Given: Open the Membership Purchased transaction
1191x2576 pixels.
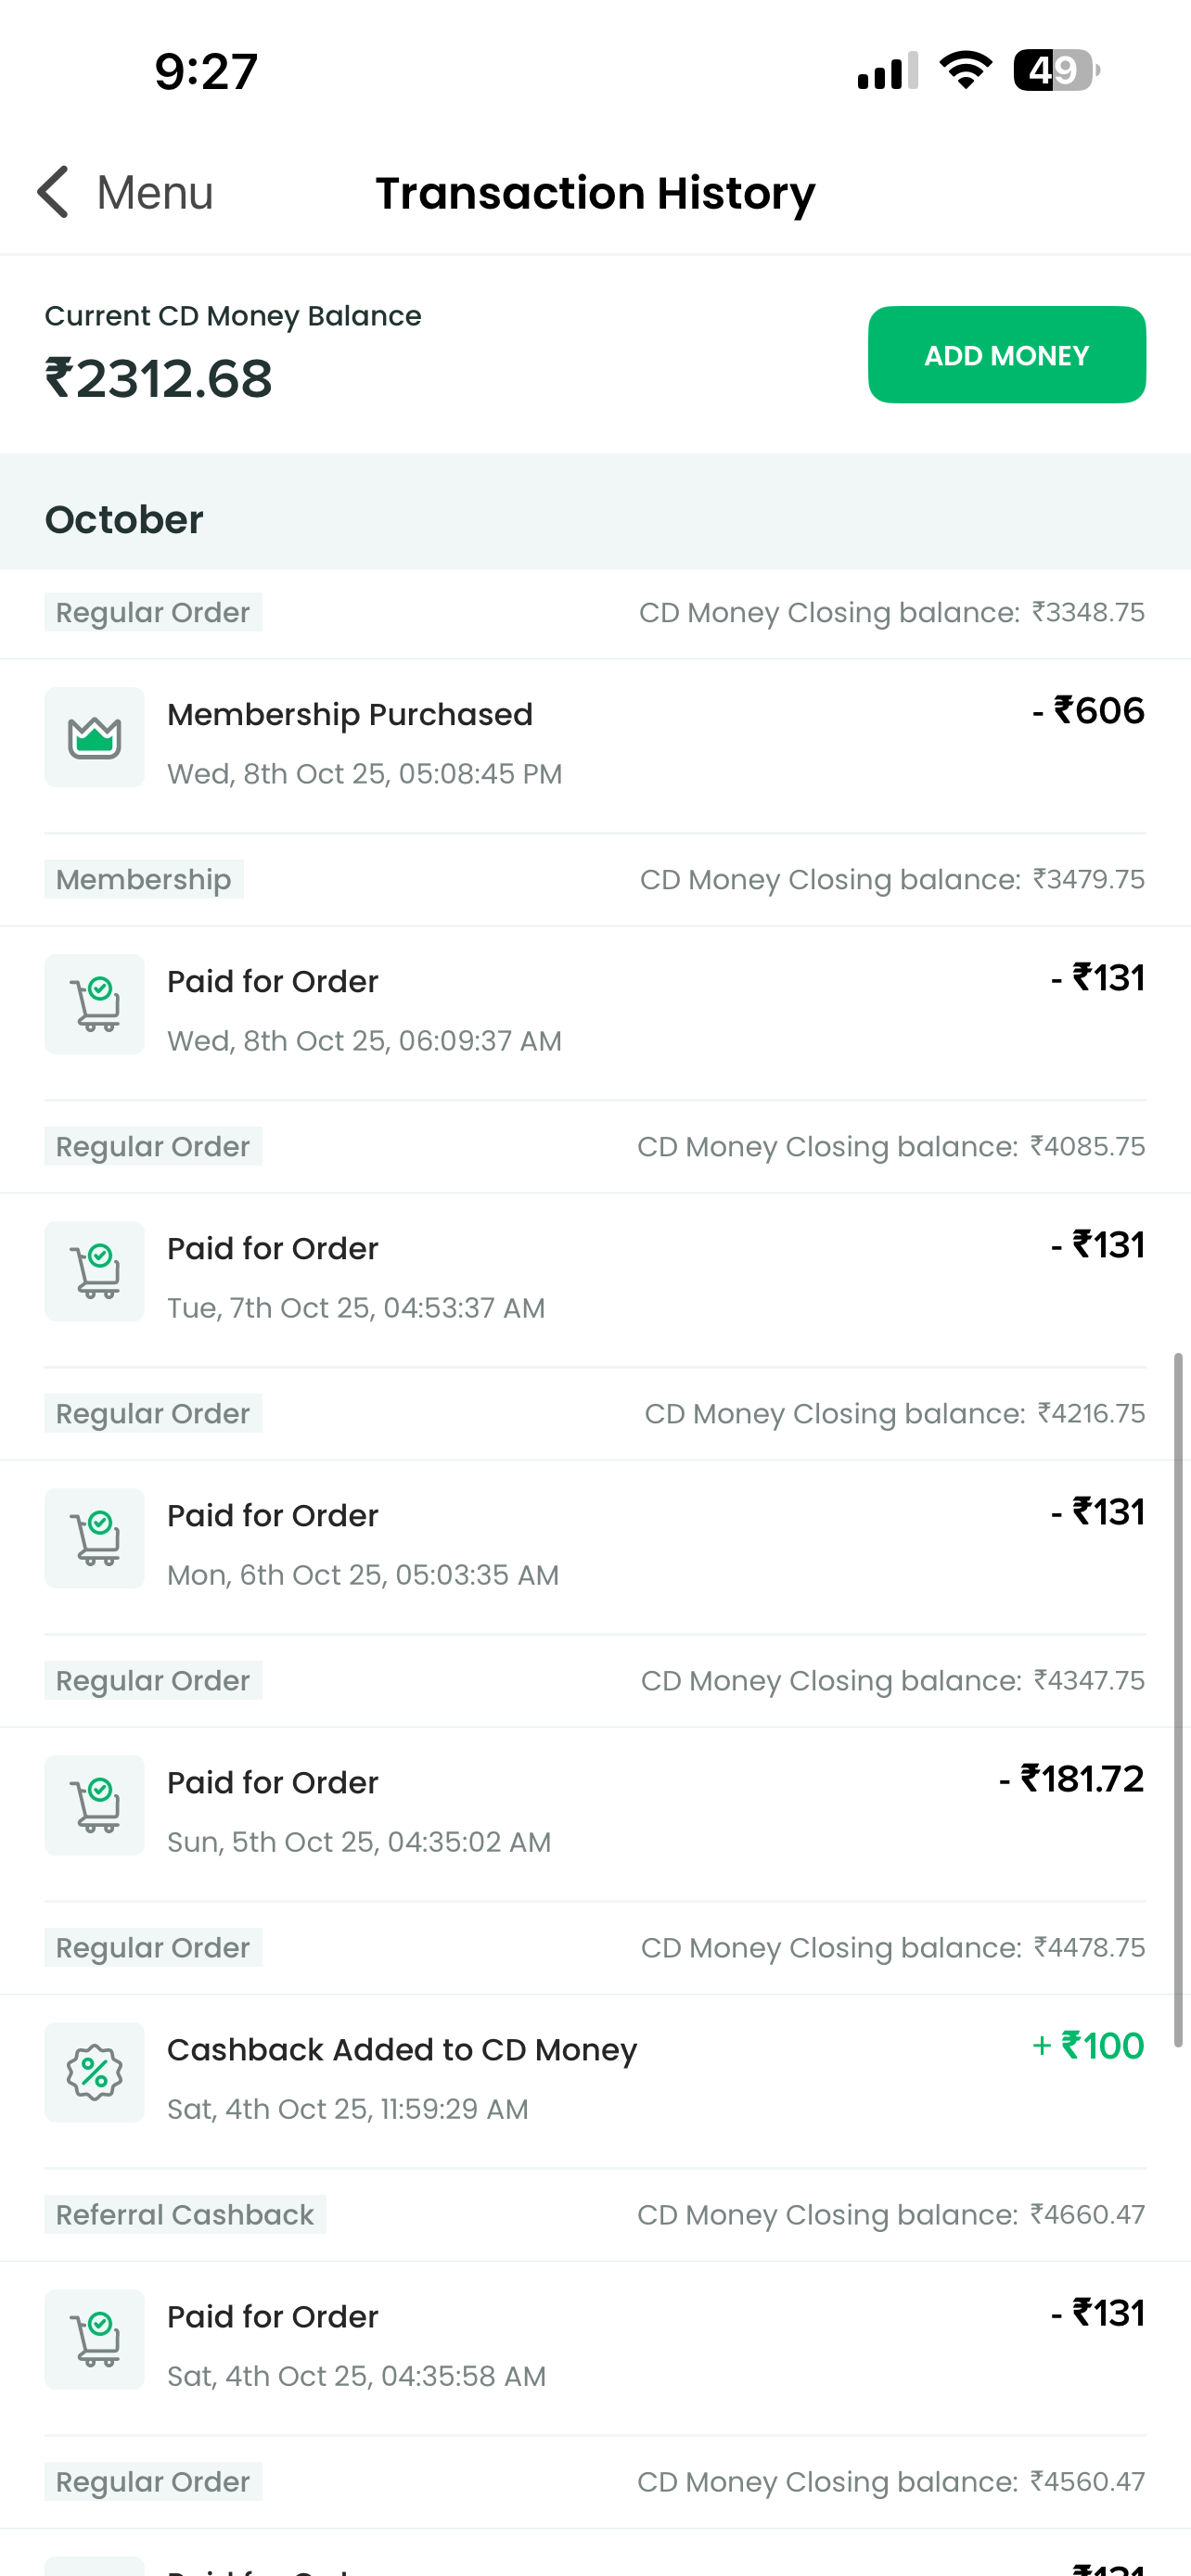Looking at the screenshot, I should point(350,715).
